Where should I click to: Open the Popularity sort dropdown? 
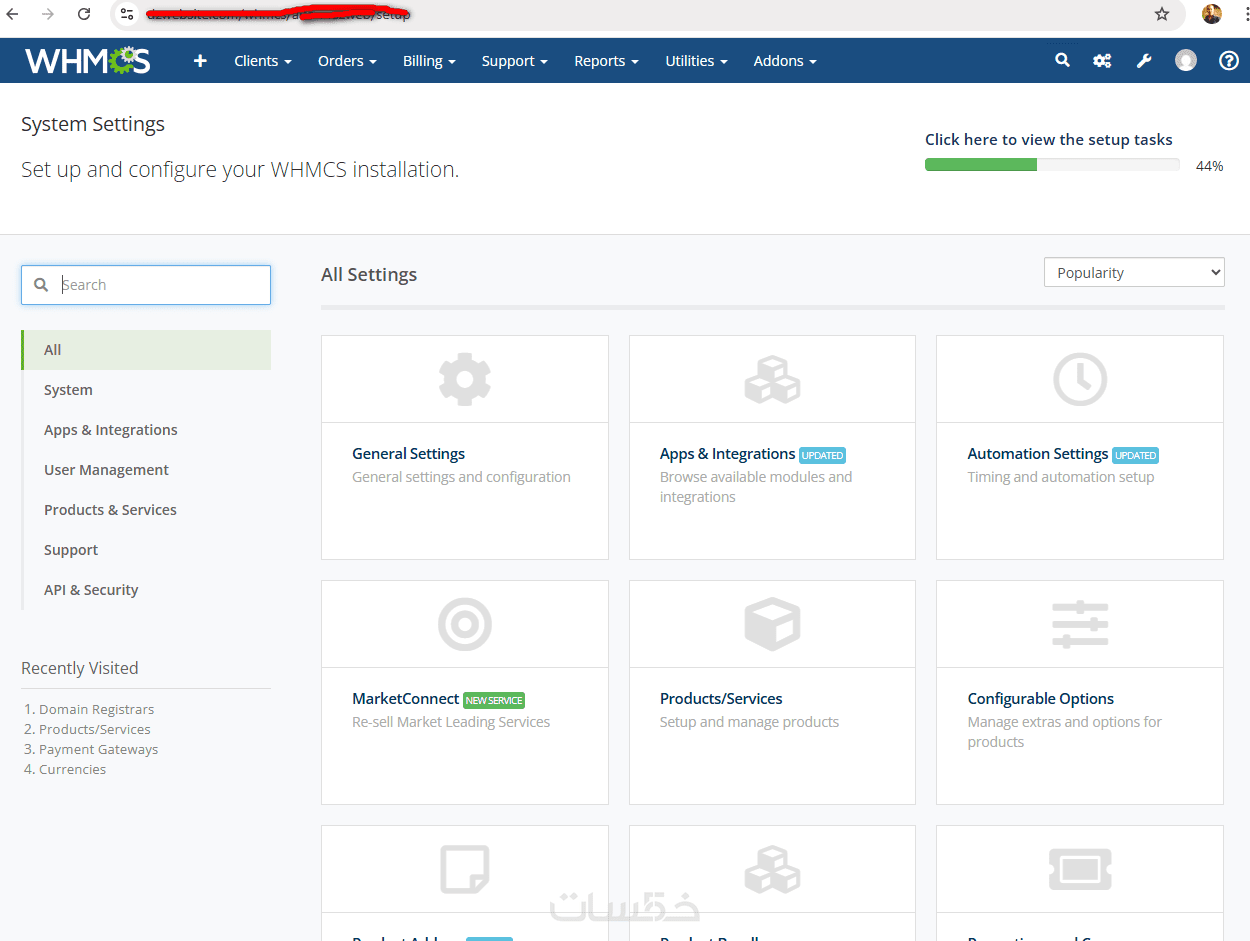[x=1134, y=273]
